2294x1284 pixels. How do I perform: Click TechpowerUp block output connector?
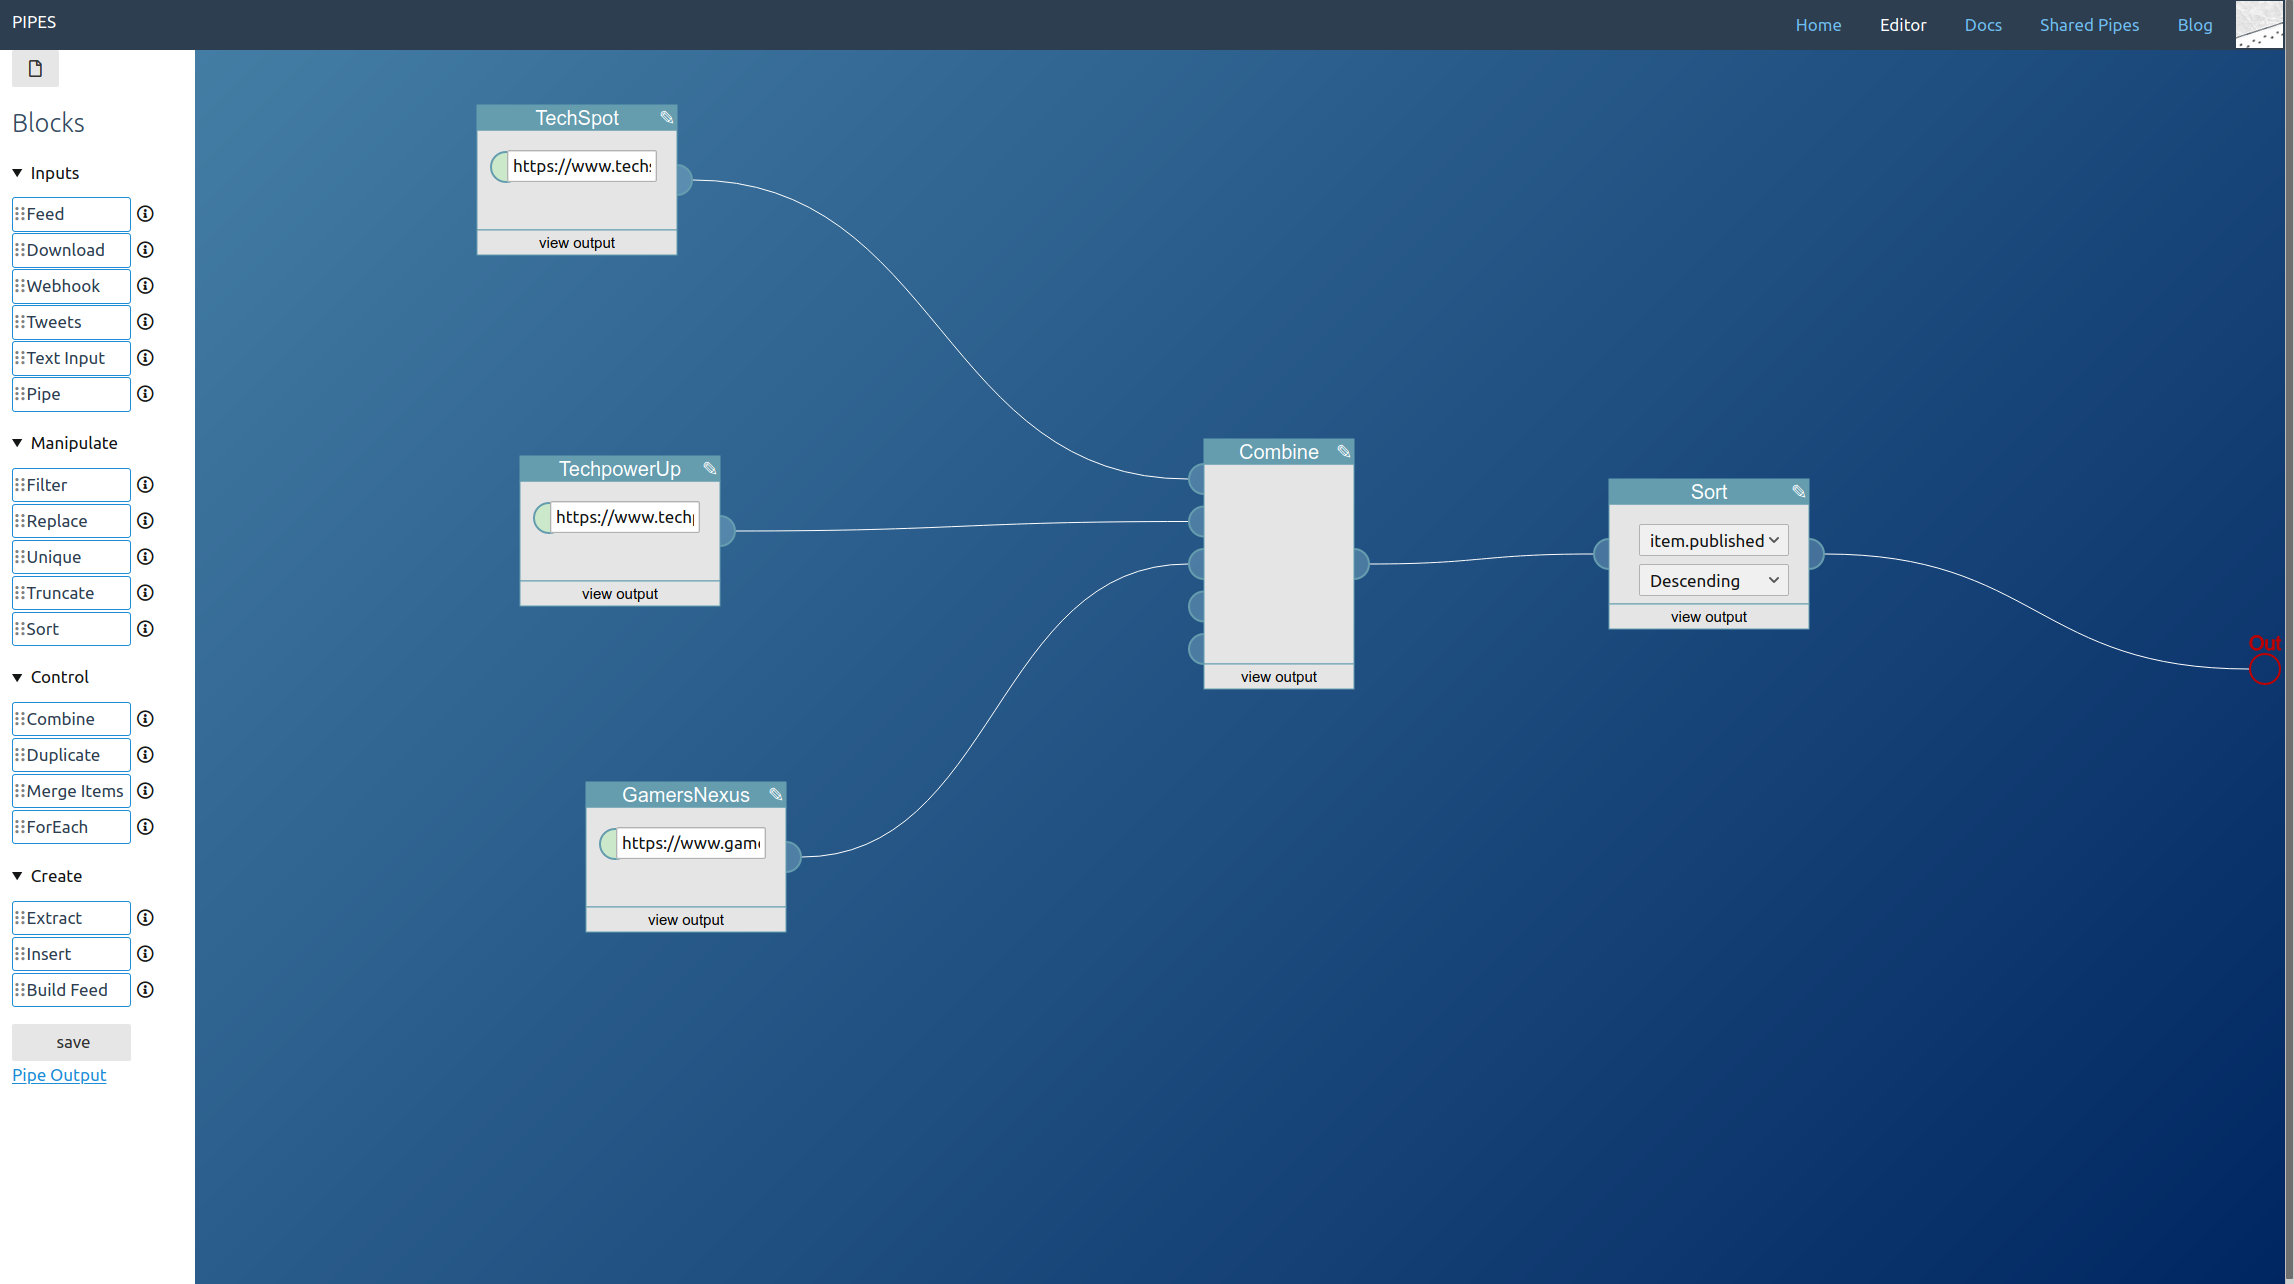[727, 531]
